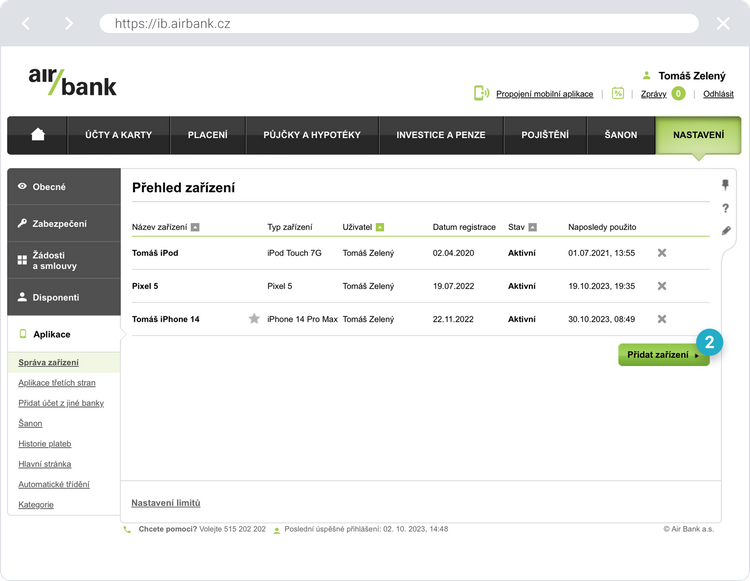Switch to Investice a penze tab
The height and width of the screenshot is (581, 750).
pyautogui.click(x=441, y=135)
